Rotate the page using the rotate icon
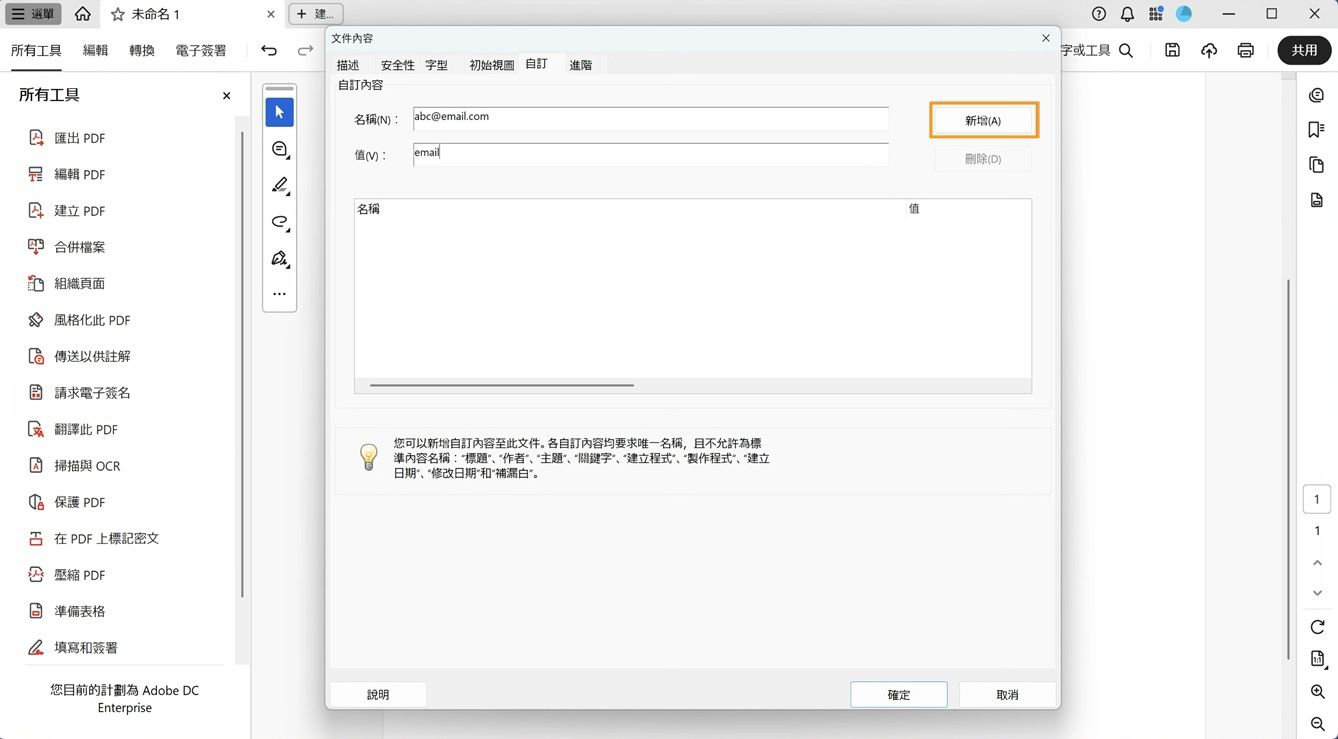The image size is (1338, 739). pos(1316,627)
